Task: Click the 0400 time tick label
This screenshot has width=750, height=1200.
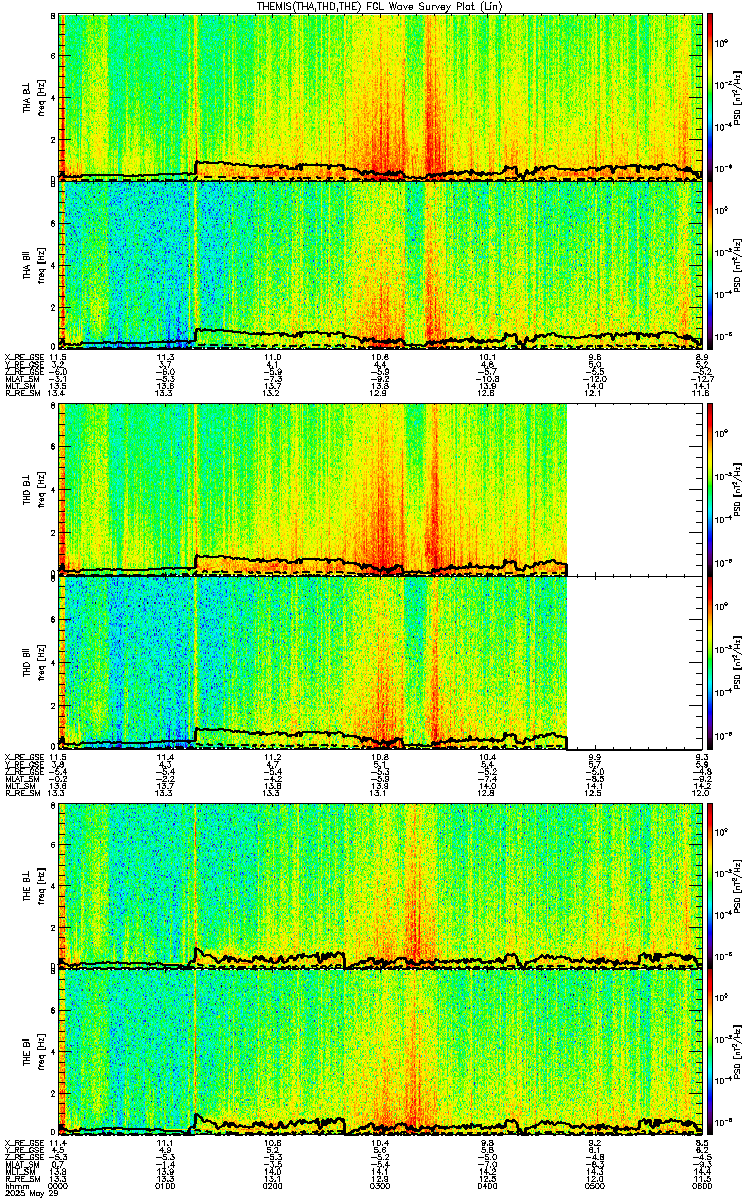Action: [x=487, y=1186]
